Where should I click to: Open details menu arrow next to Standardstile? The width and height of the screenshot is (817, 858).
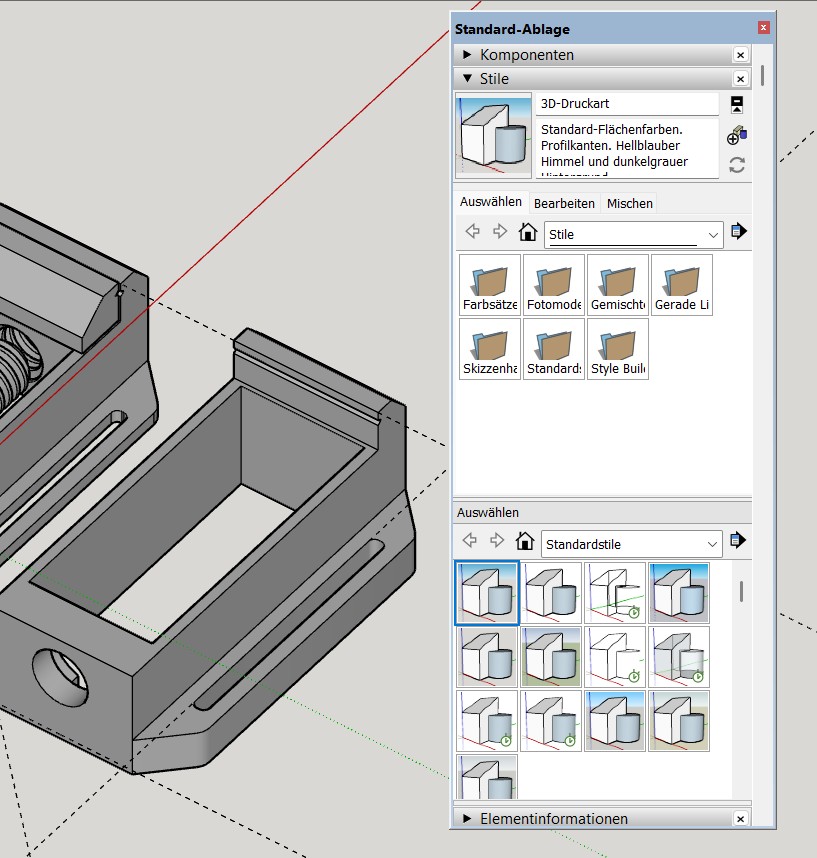[739, 541]
